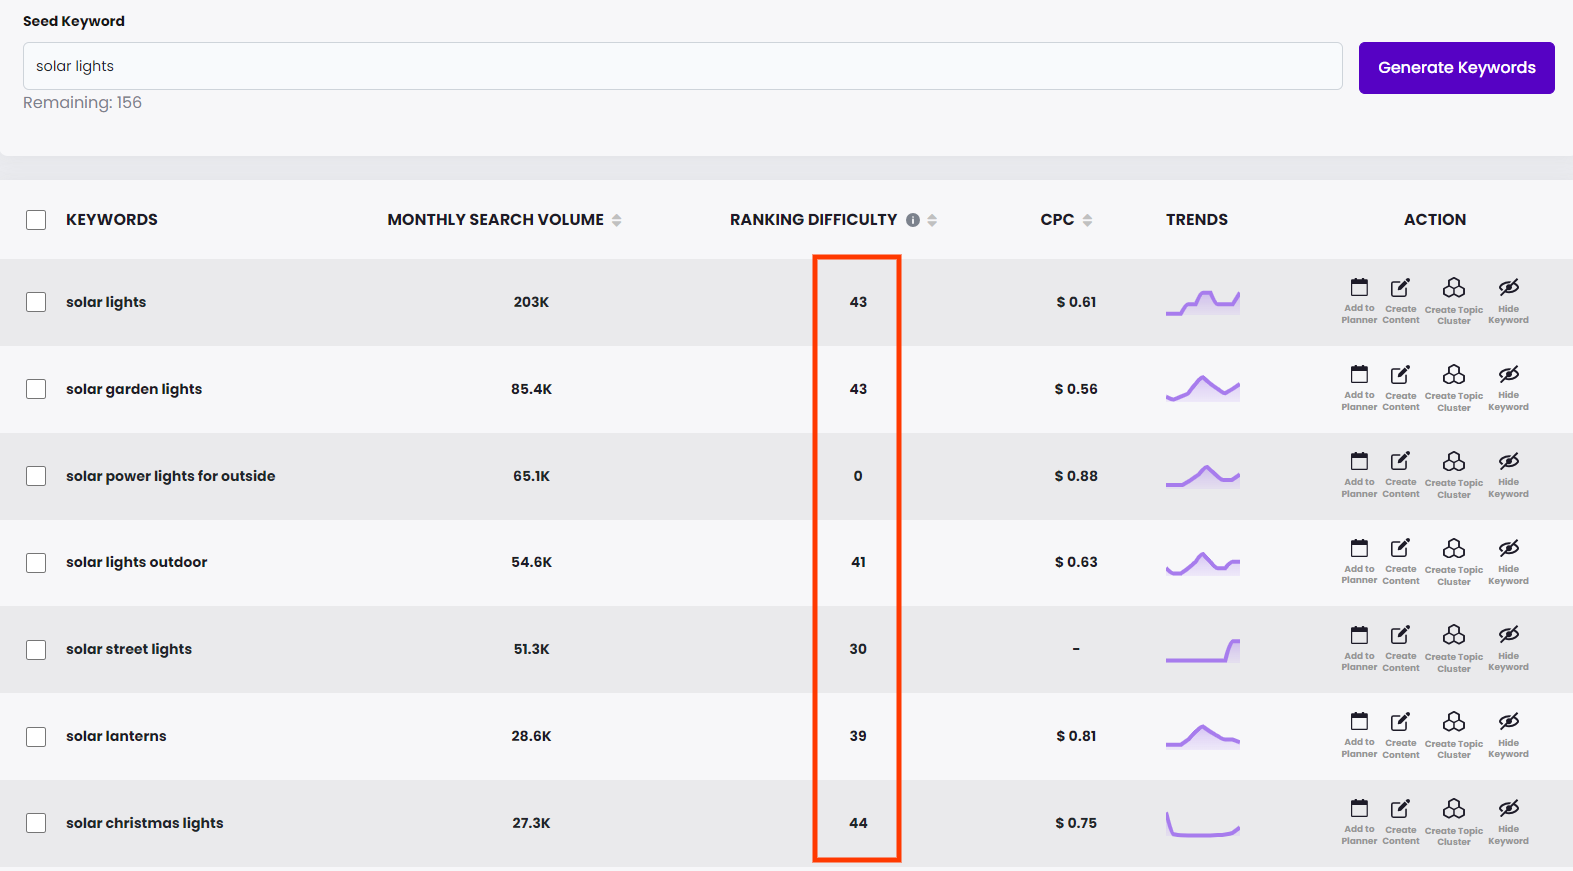
Task: Click the Generate Keywords button
Action: 1456,68
